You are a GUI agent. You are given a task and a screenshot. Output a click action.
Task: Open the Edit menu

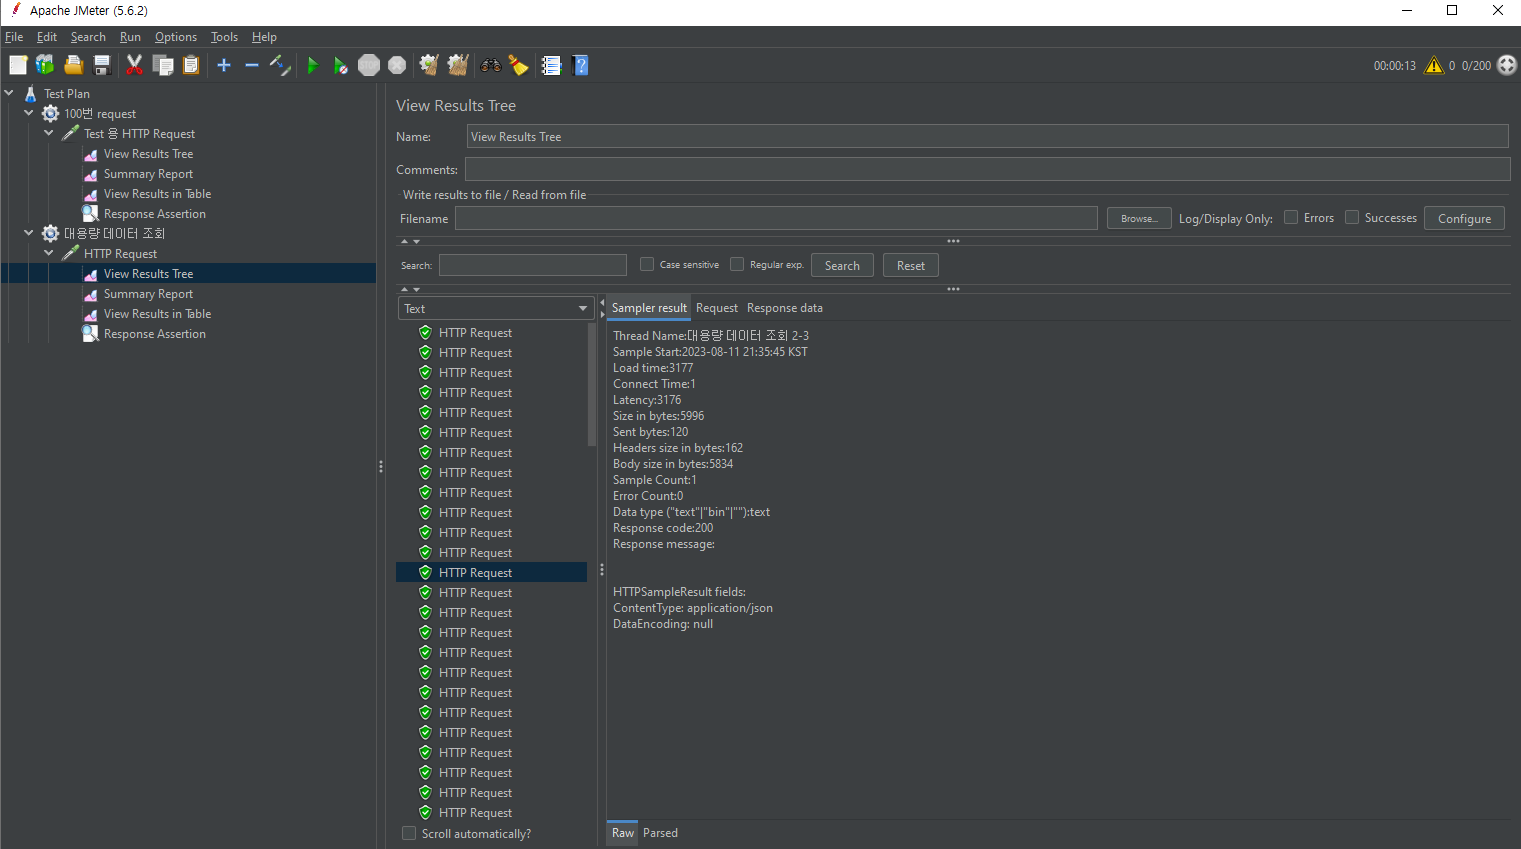click(47, 37)
